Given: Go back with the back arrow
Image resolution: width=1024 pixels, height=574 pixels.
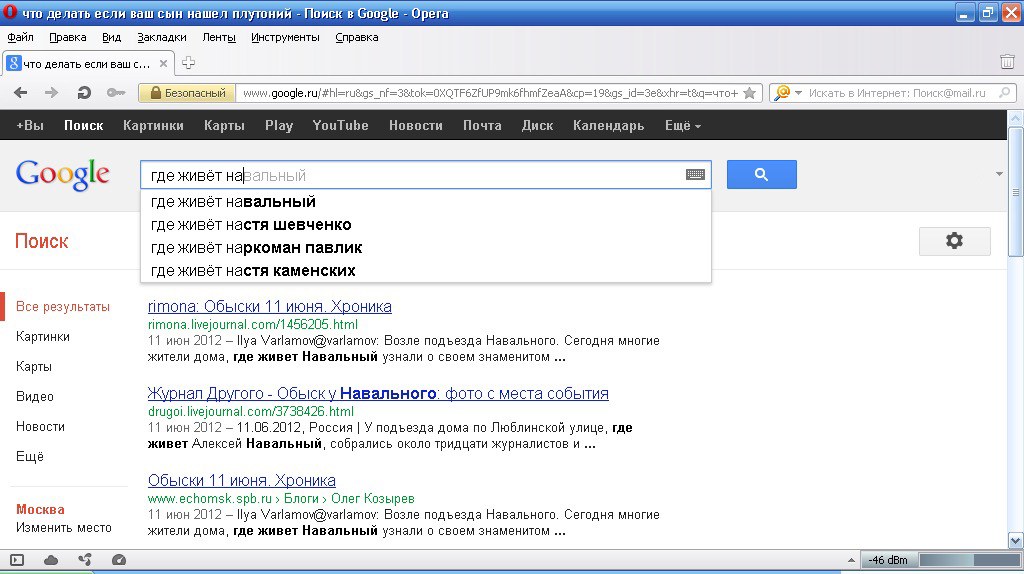Looking at the screenshot, I should click(20, 93).
